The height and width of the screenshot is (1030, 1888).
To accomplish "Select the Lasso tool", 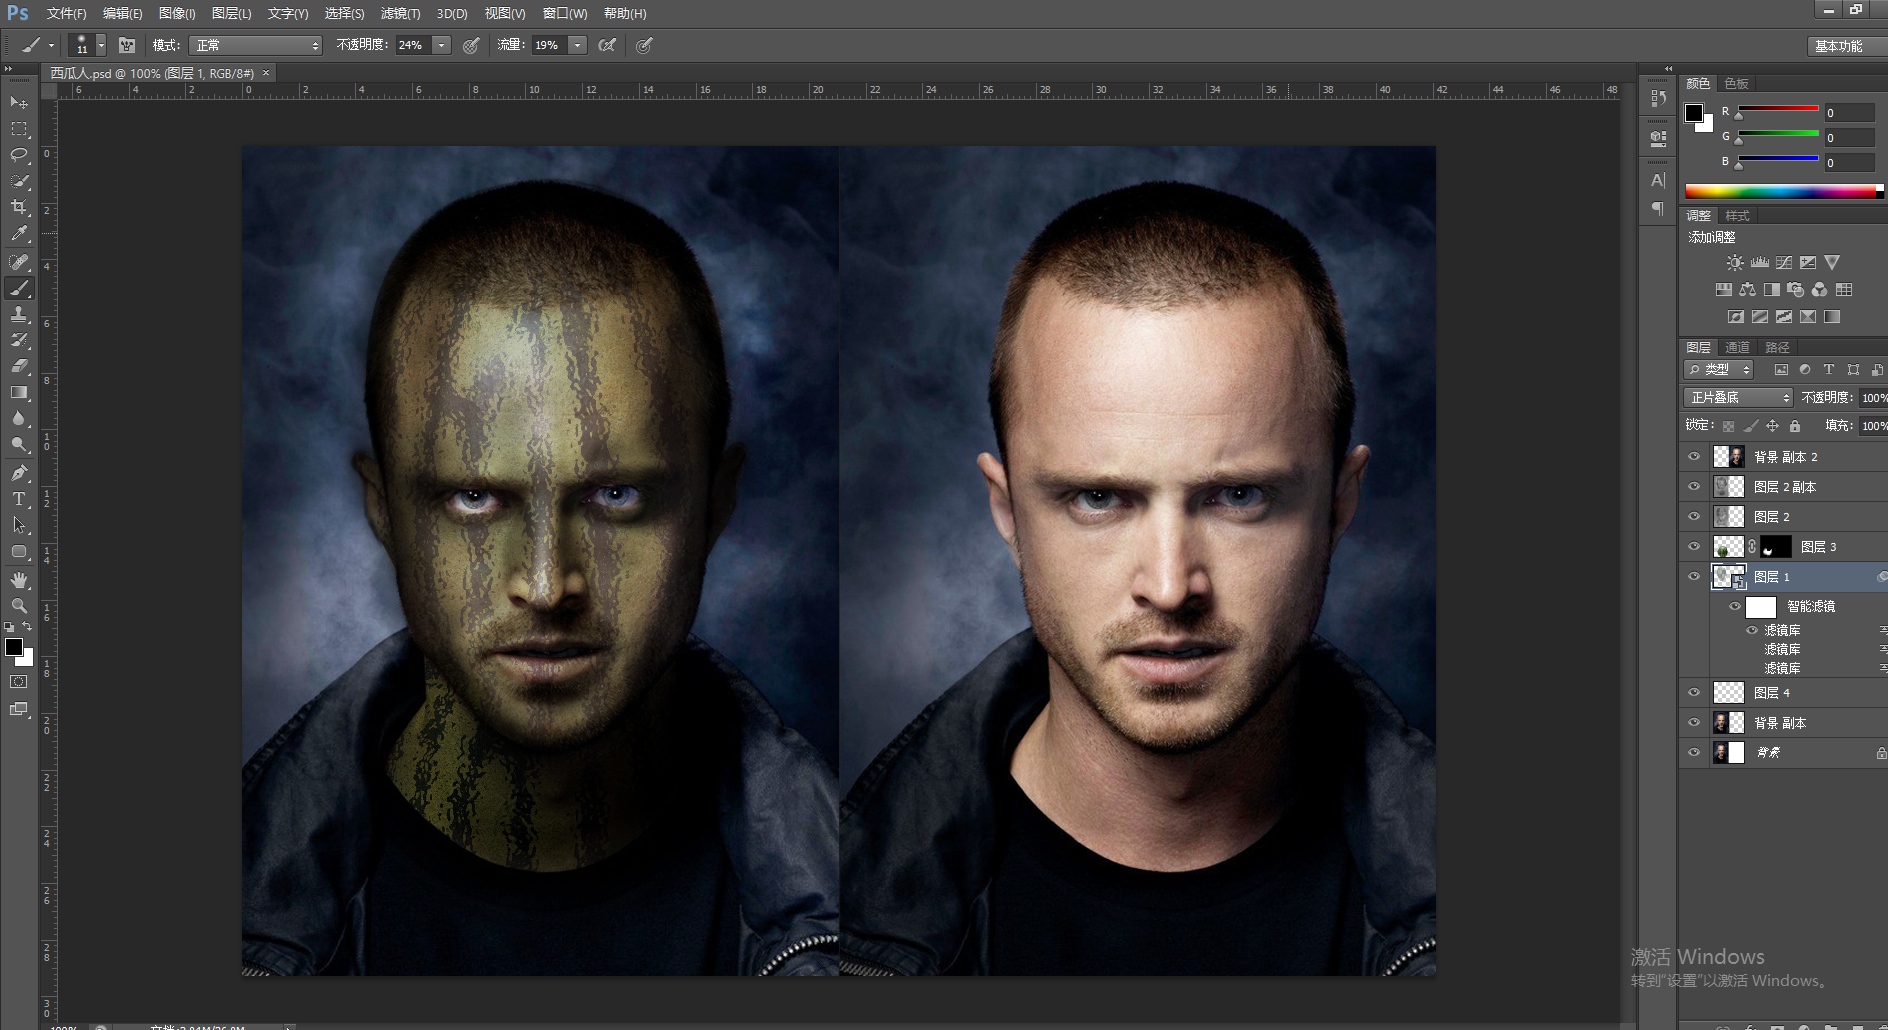I will click(x=19, y=154).
